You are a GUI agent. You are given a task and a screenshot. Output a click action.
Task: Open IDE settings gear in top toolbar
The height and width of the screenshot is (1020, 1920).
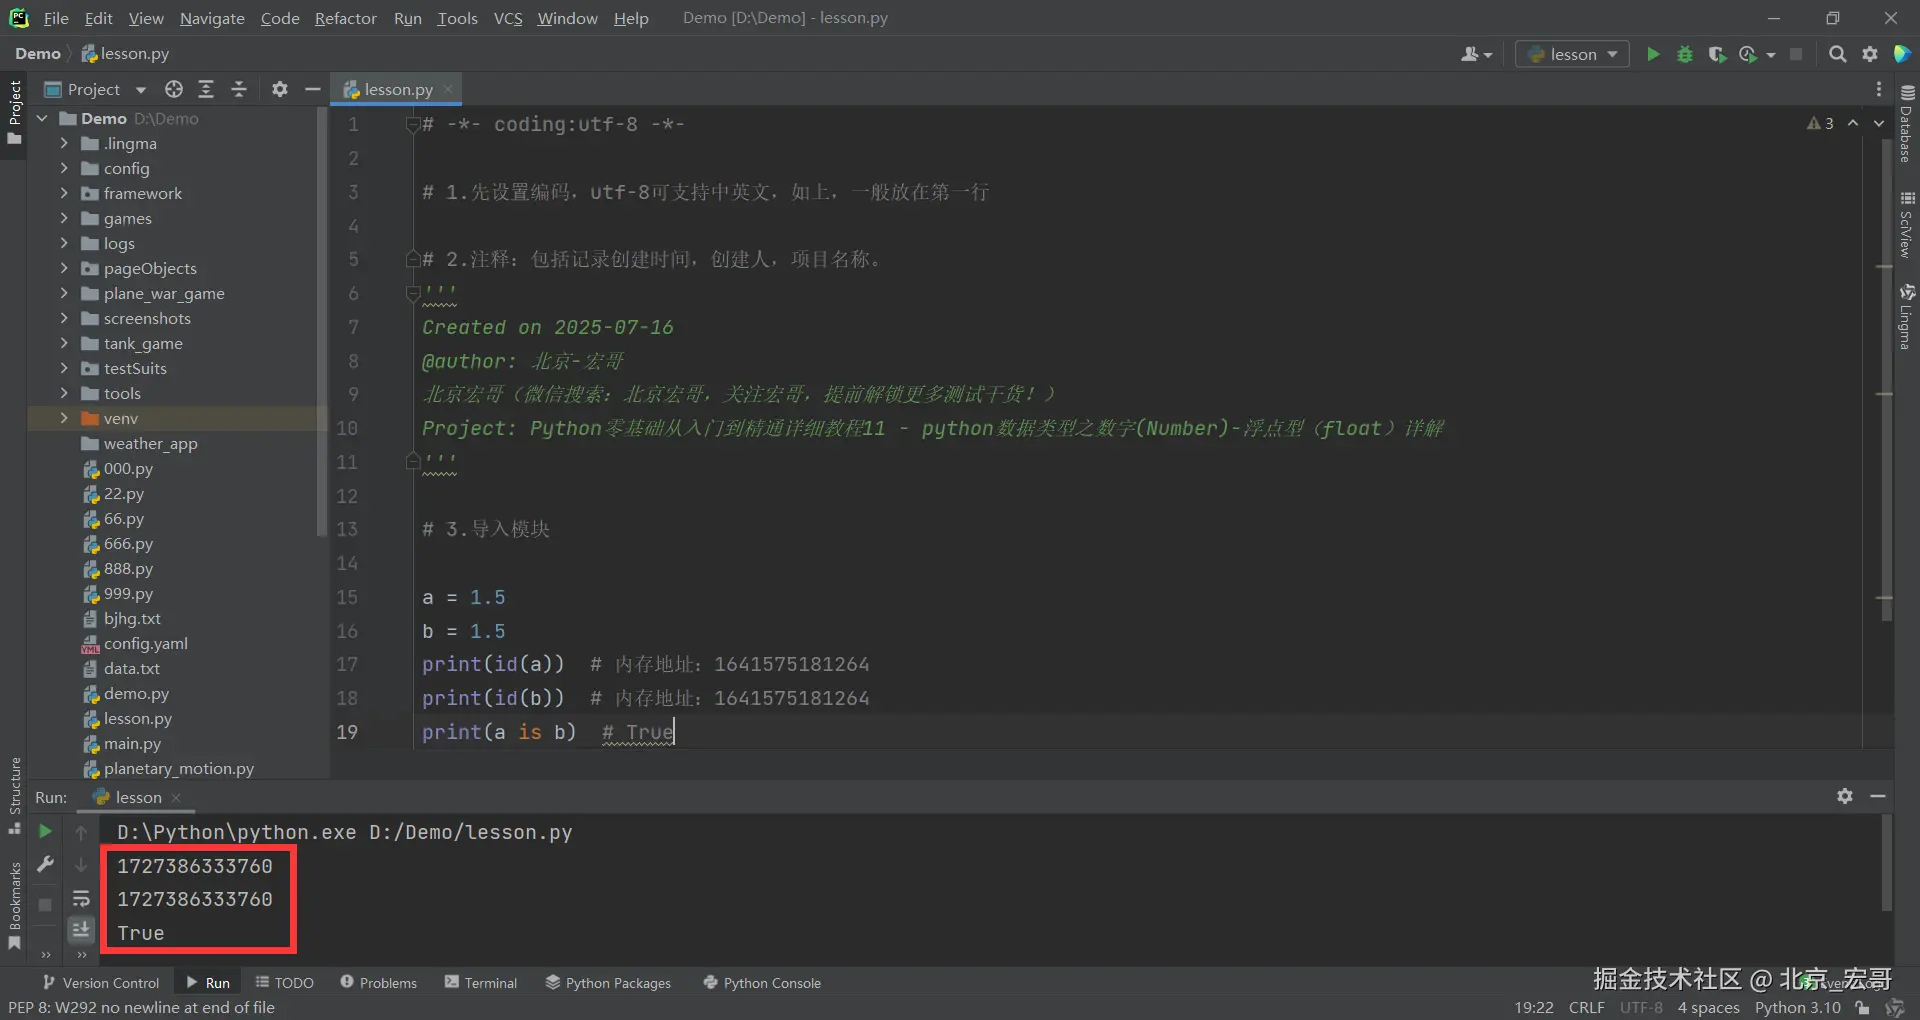[x=1870, y=54]
